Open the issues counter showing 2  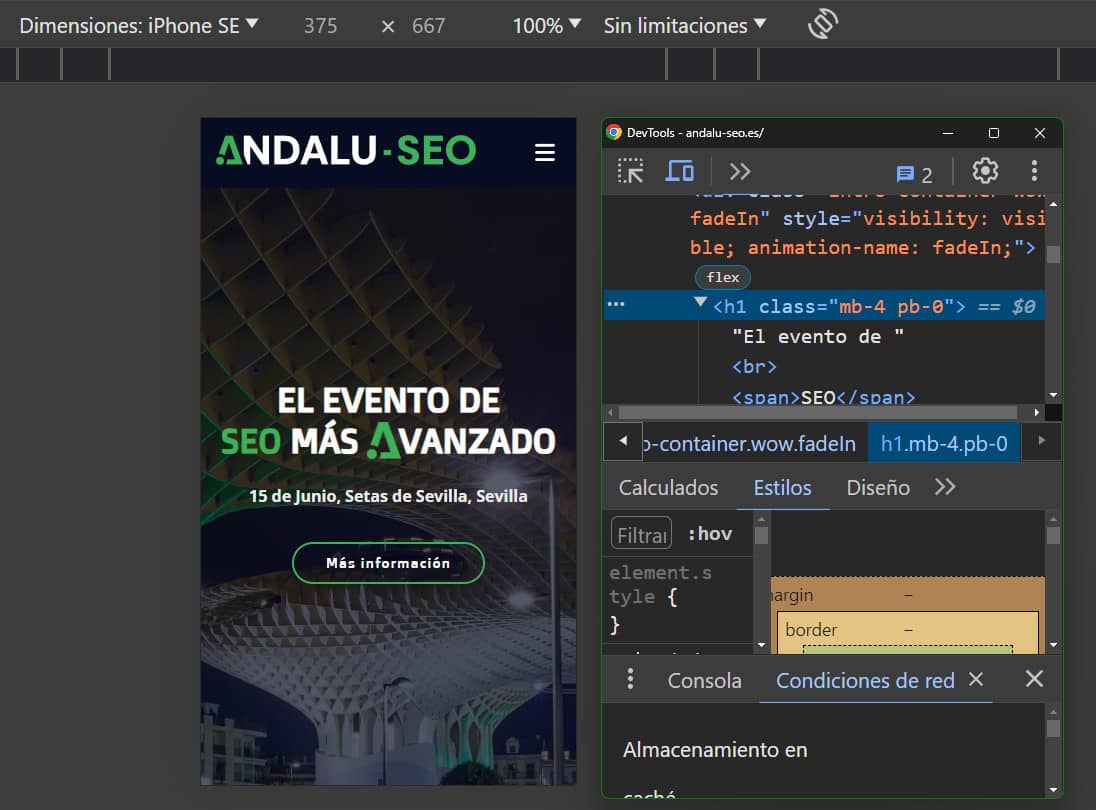click(914, 174)
